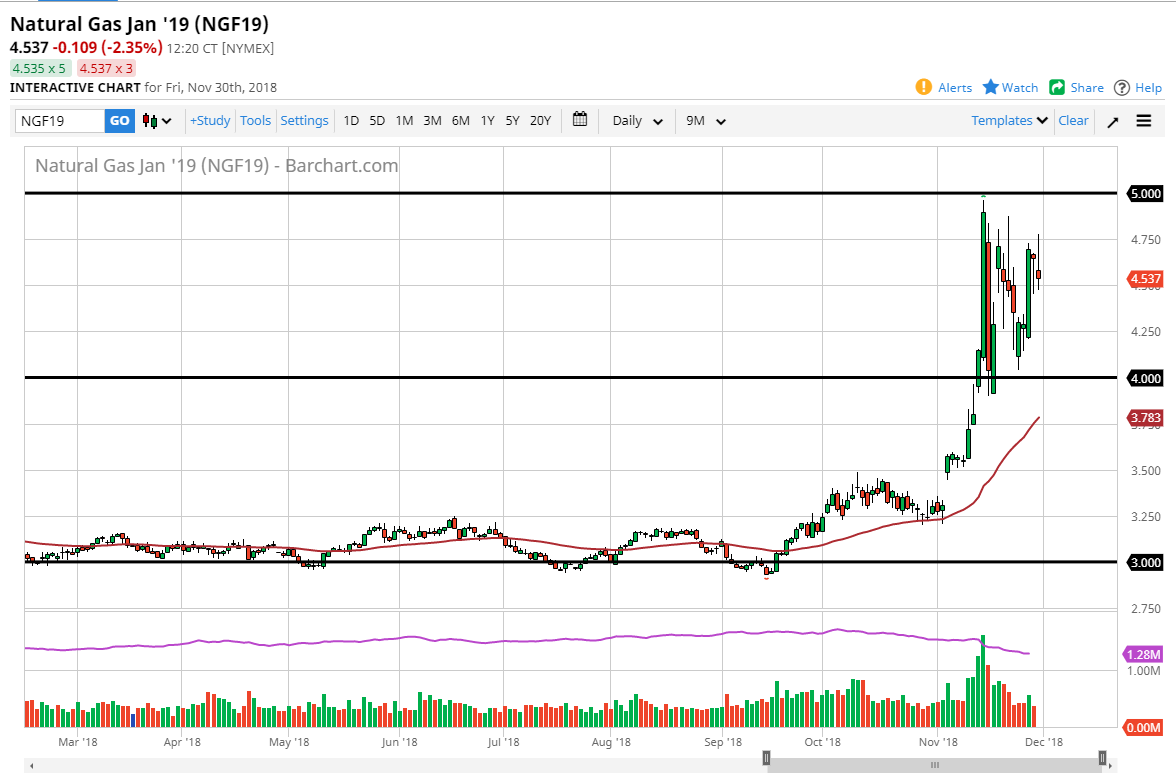
Task: Open the calendar date picker icon
Action: pos(580,120)
